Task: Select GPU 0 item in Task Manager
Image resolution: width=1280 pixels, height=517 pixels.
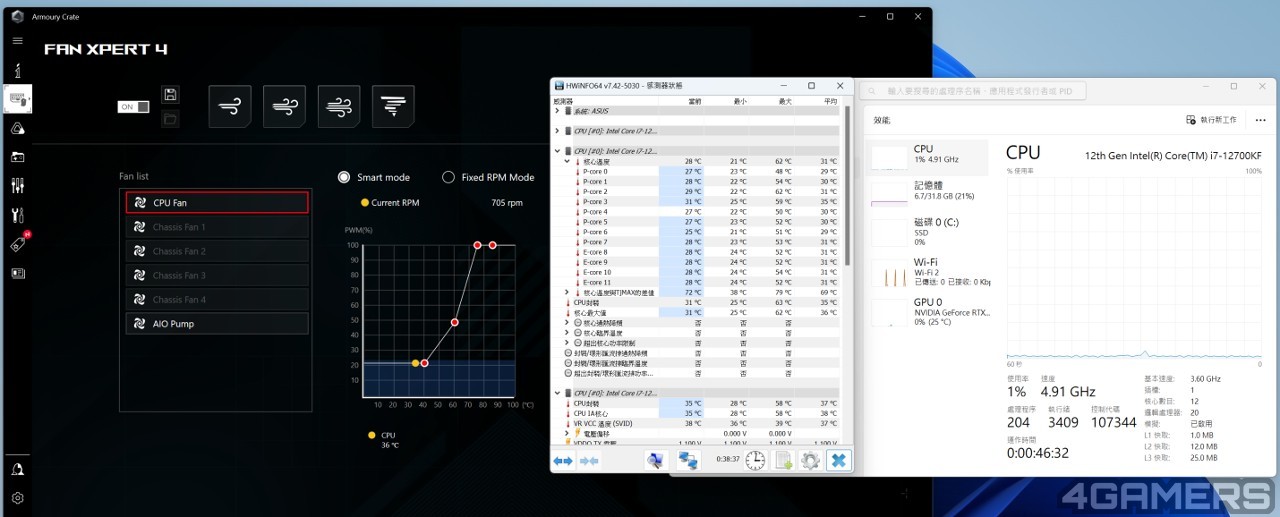Action: pyautogui.click(x=927, y=312)
